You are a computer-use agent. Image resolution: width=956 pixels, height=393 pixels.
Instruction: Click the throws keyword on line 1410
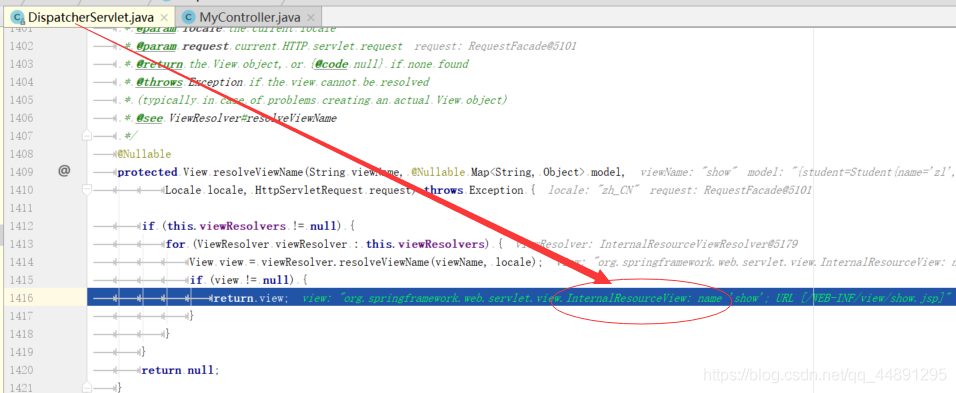coord(443,190)
